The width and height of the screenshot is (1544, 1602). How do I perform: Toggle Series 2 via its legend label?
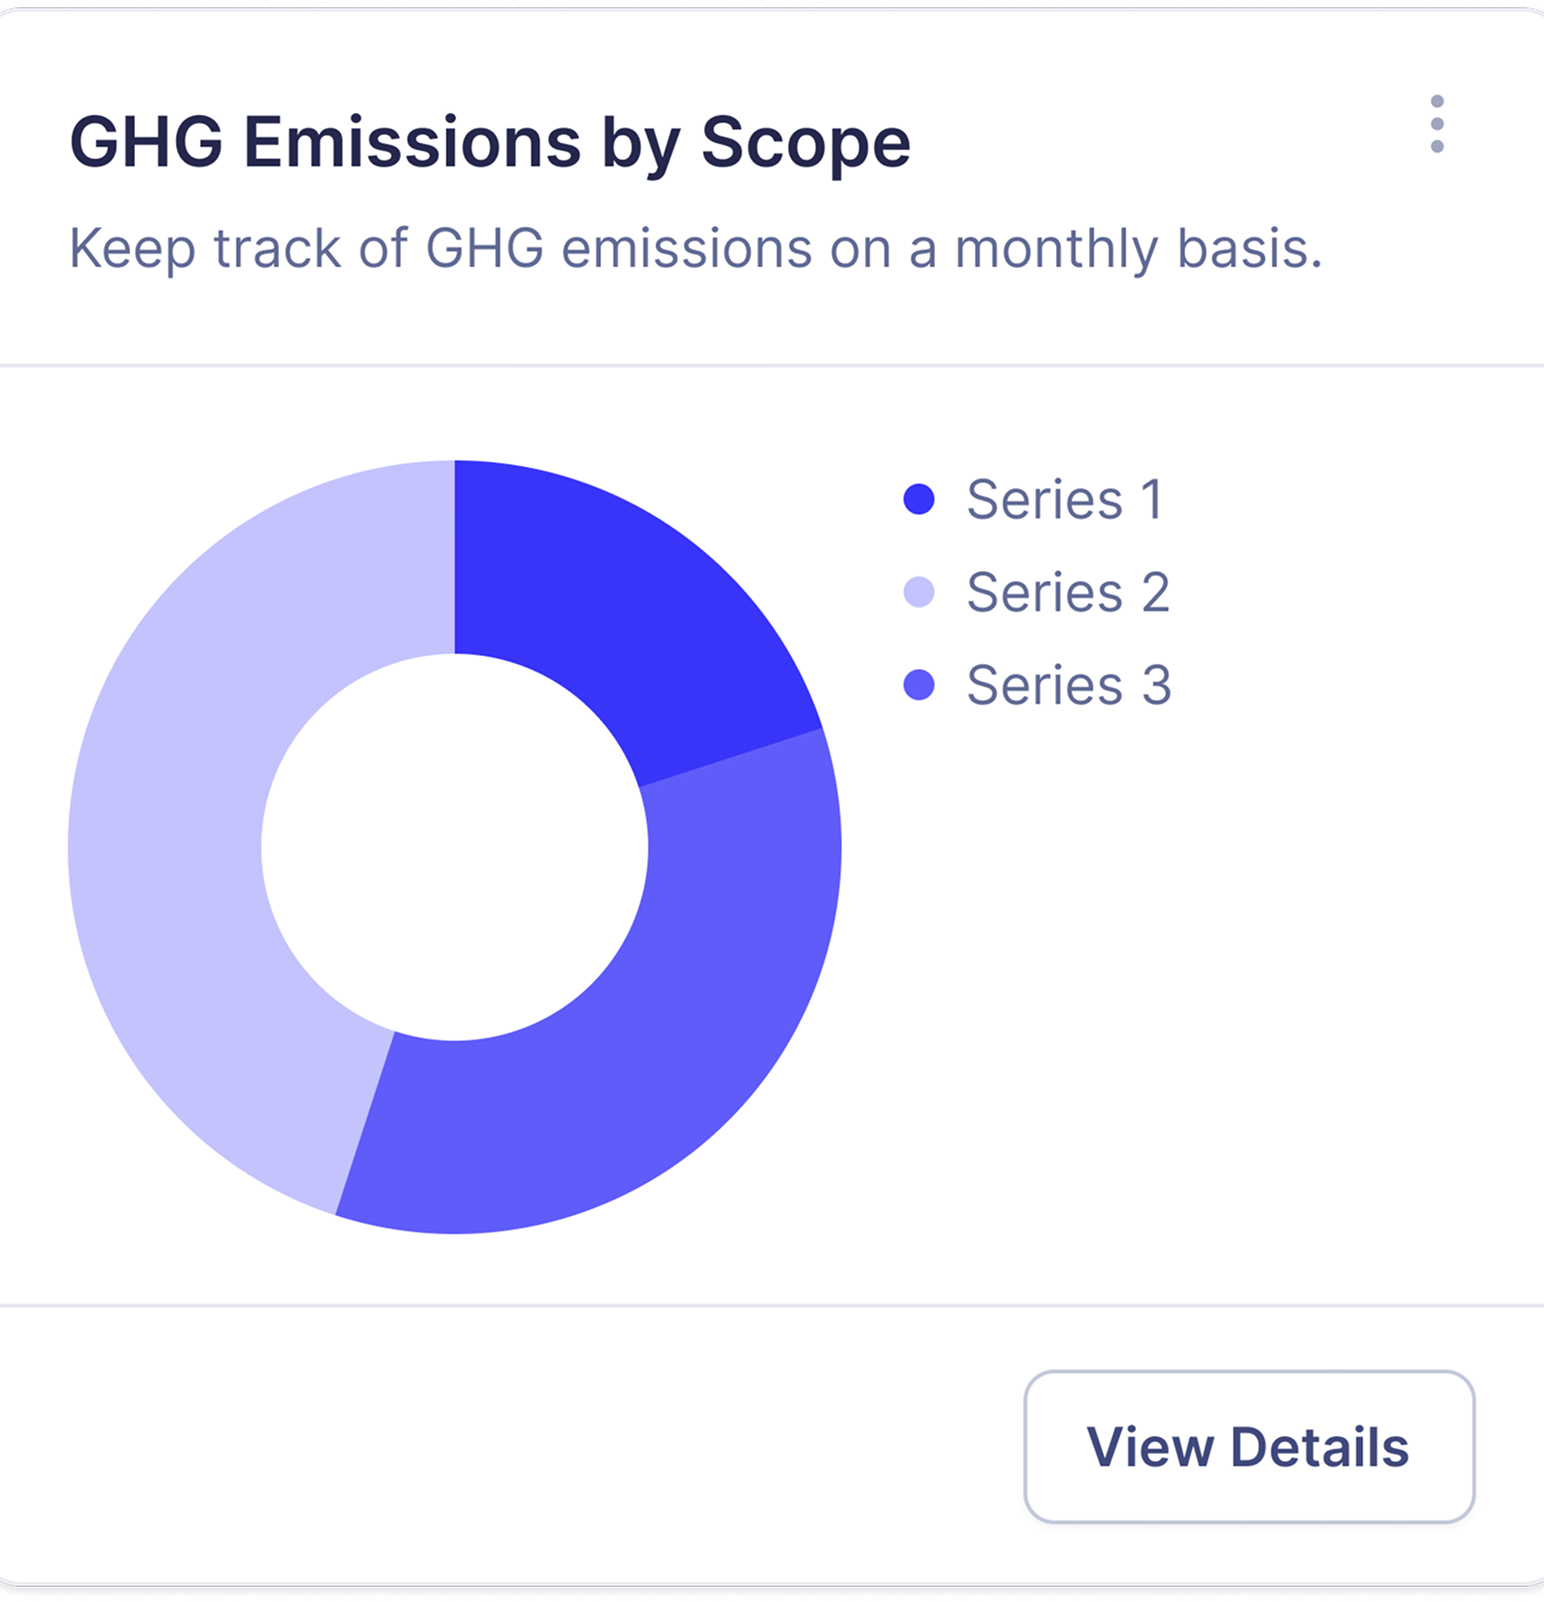[x=1068, y=592]
